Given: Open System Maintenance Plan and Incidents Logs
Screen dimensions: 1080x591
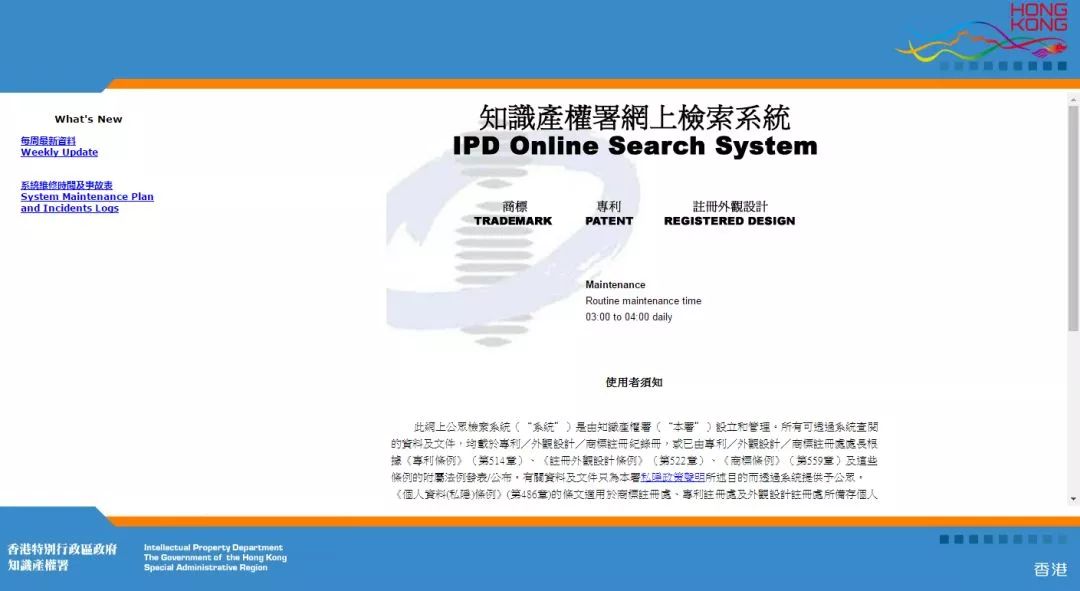Looking at the screenshot, I should (87, 203).
